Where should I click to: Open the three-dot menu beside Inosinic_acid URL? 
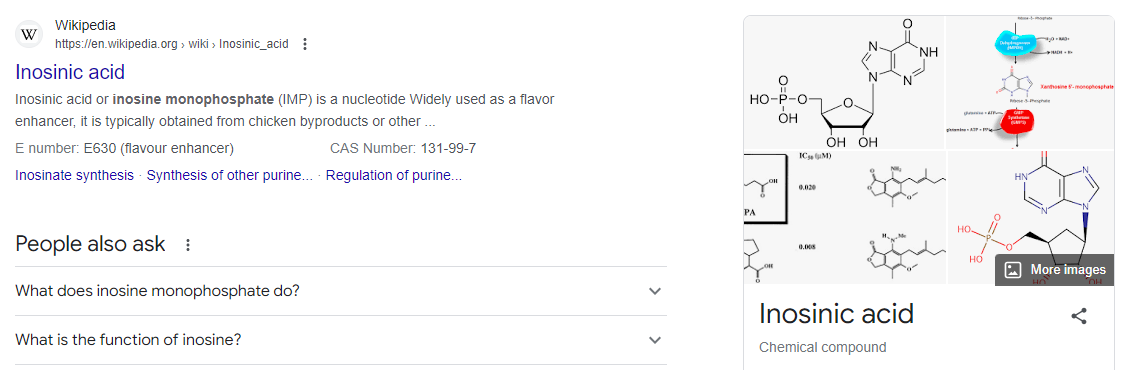[304, 44]
